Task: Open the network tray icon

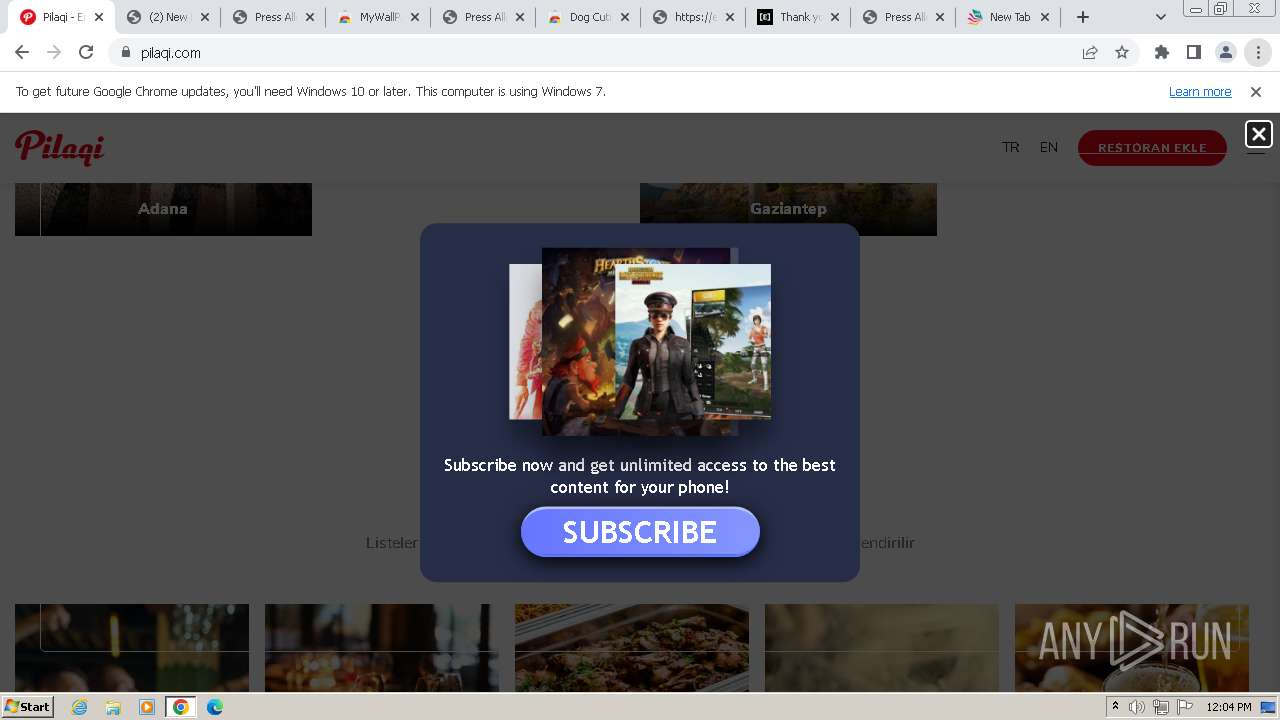Action: click(1161, 707)
